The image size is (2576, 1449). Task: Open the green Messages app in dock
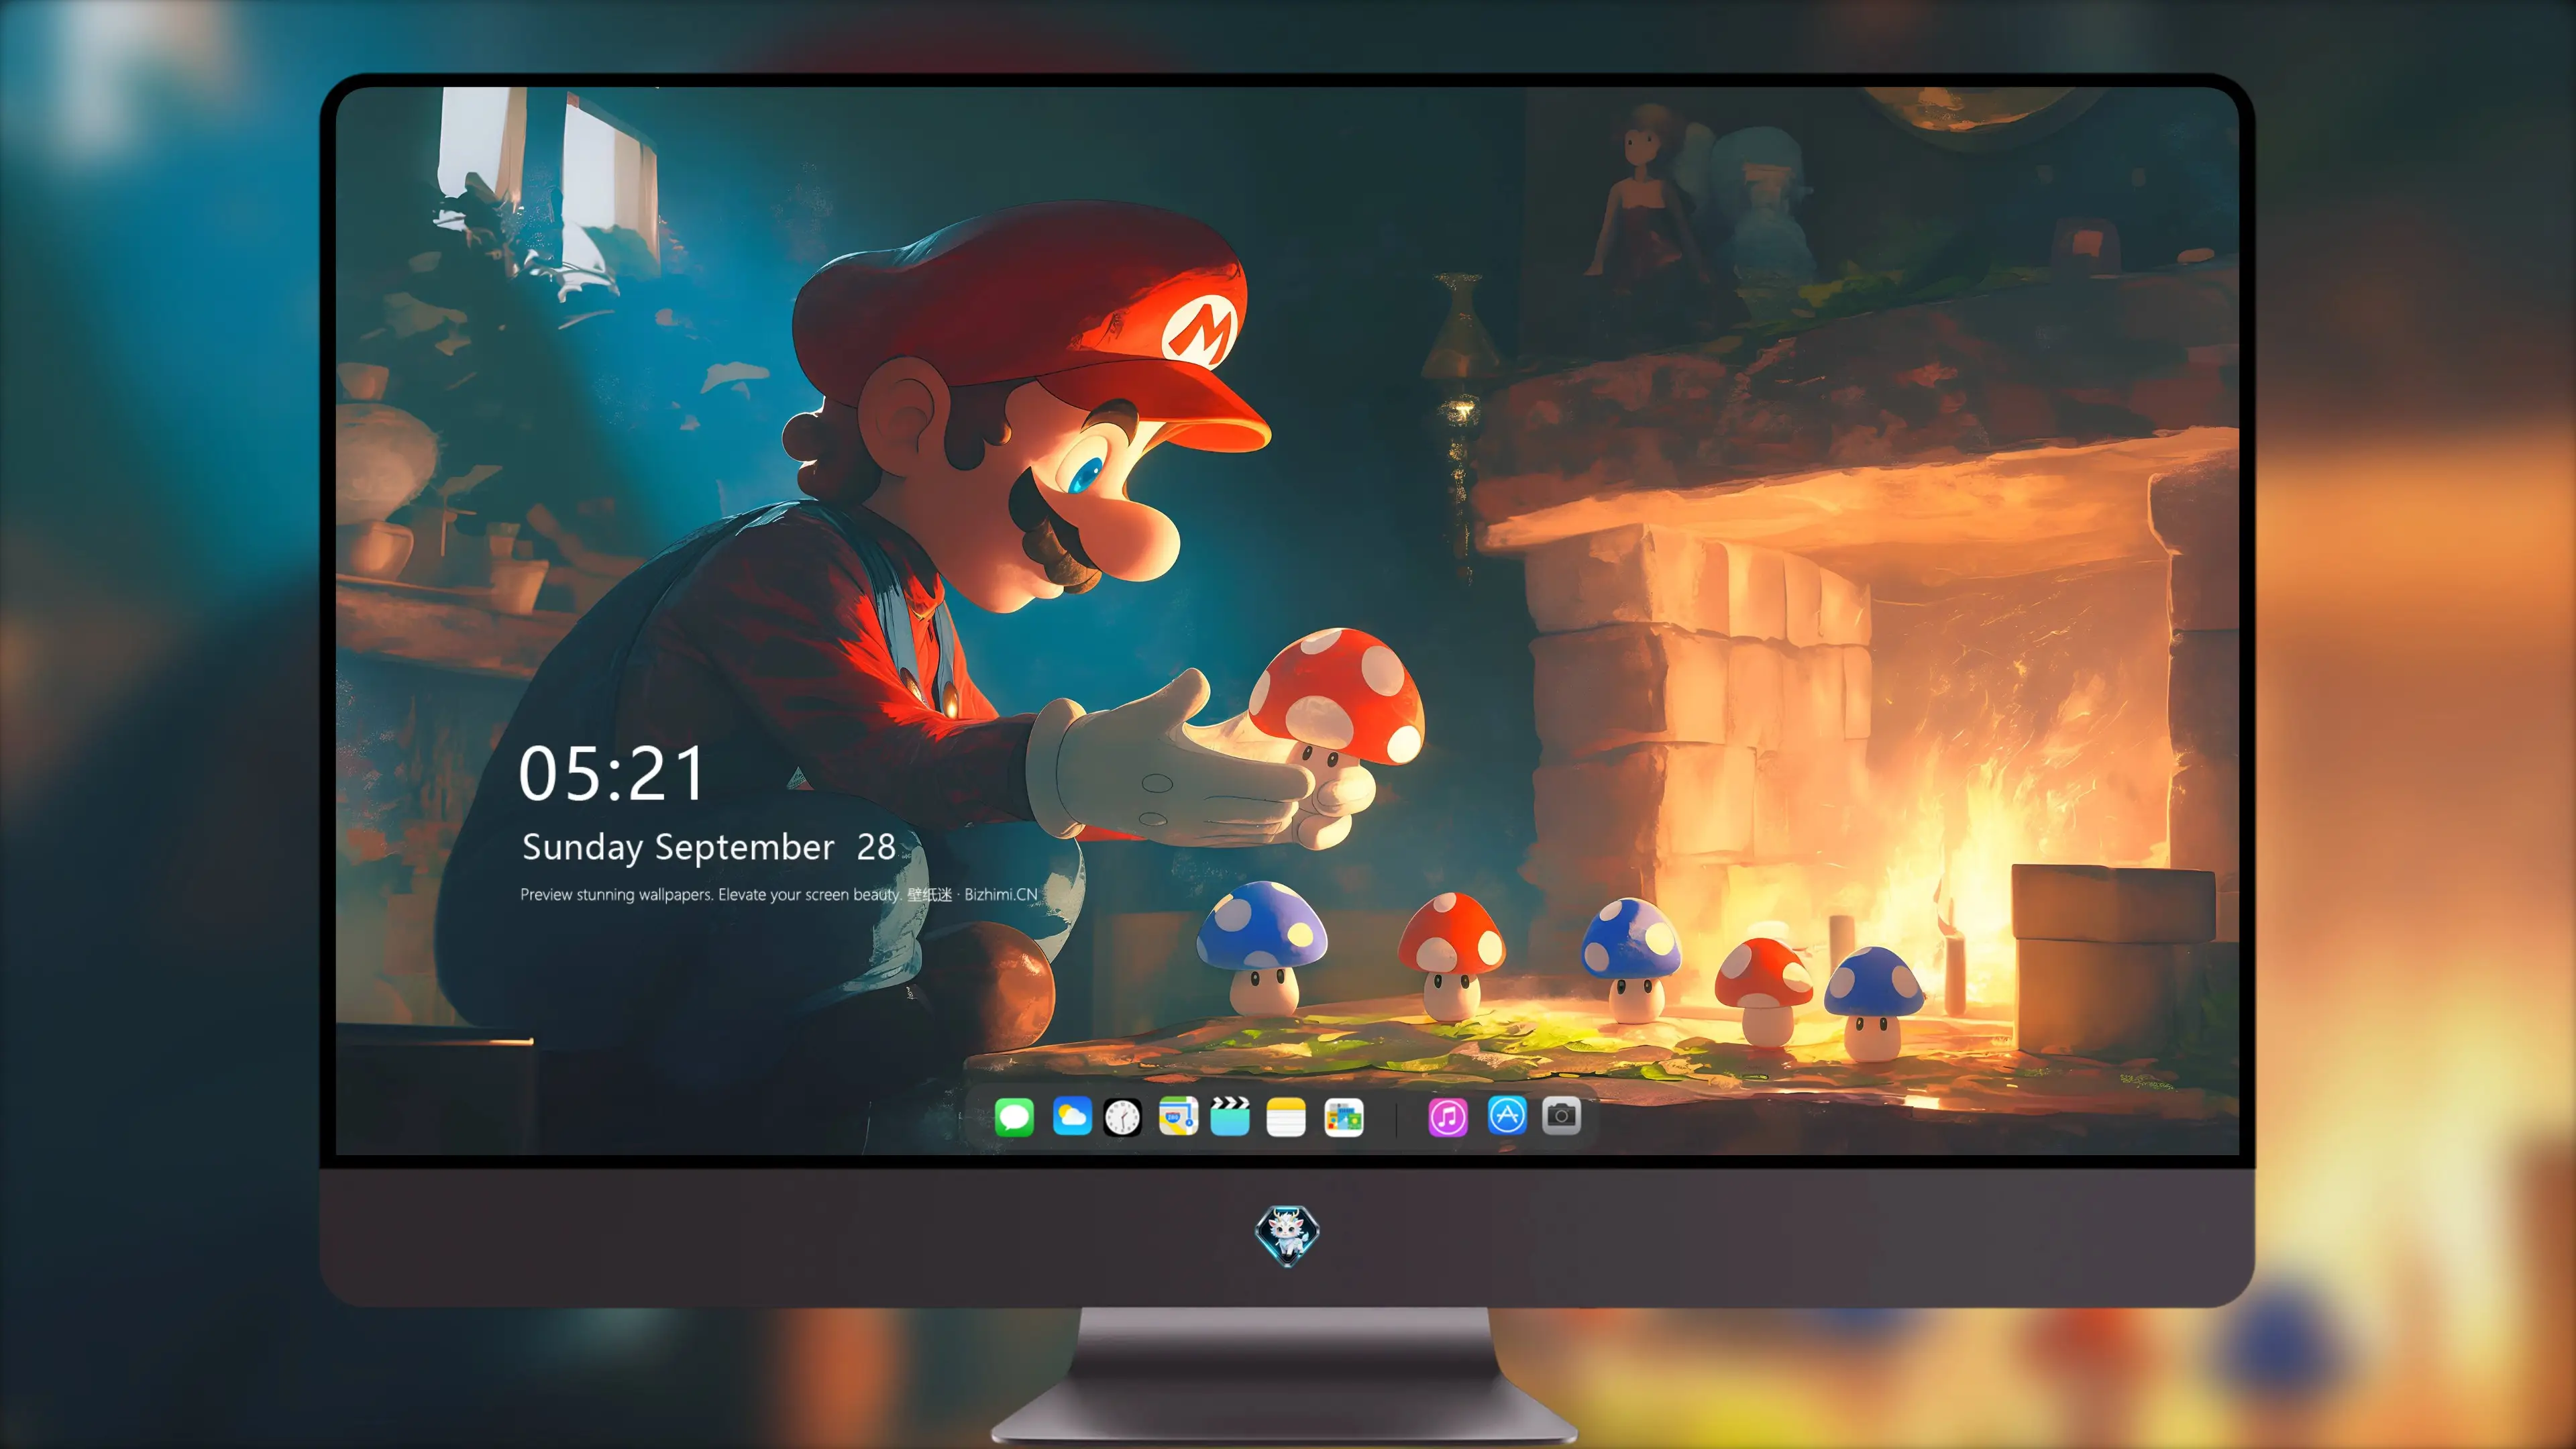coord(1014,1117)
